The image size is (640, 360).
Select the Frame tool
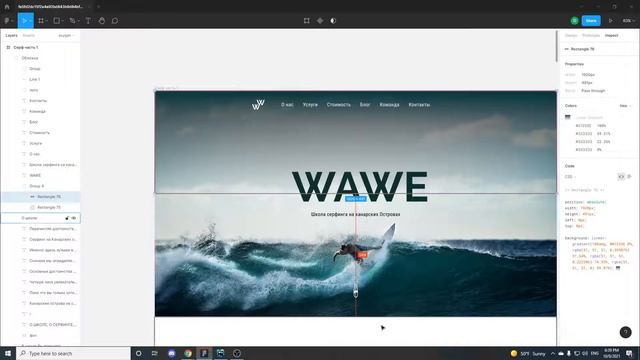point(41,20)
